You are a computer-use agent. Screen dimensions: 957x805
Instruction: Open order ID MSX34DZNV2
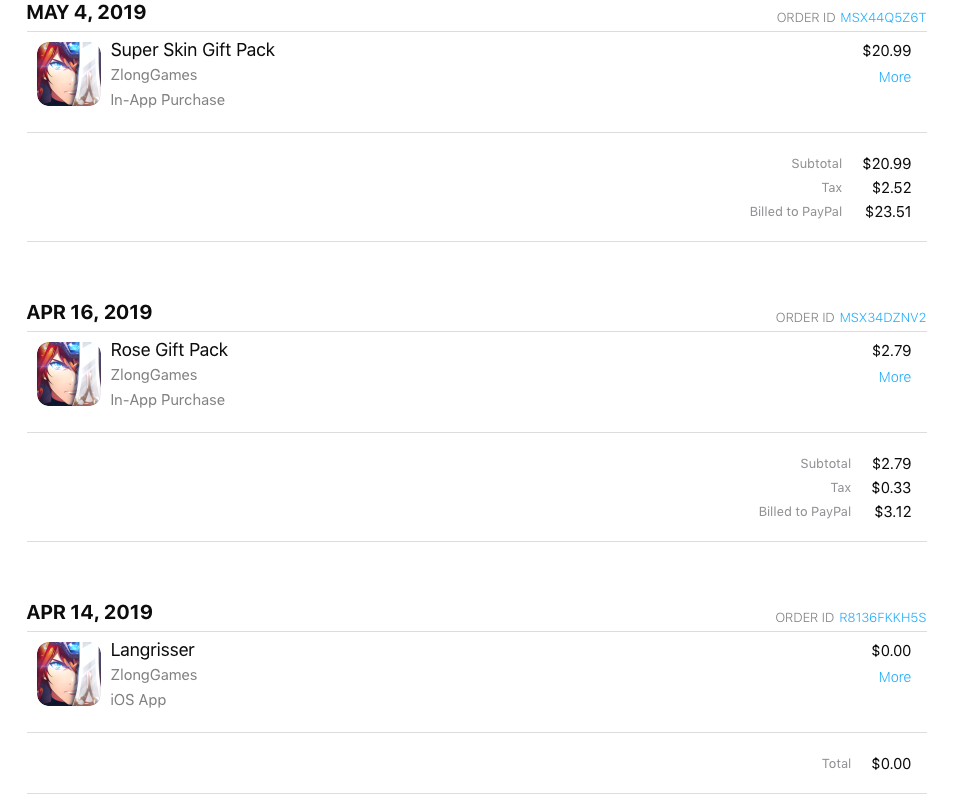pos(883,318)
